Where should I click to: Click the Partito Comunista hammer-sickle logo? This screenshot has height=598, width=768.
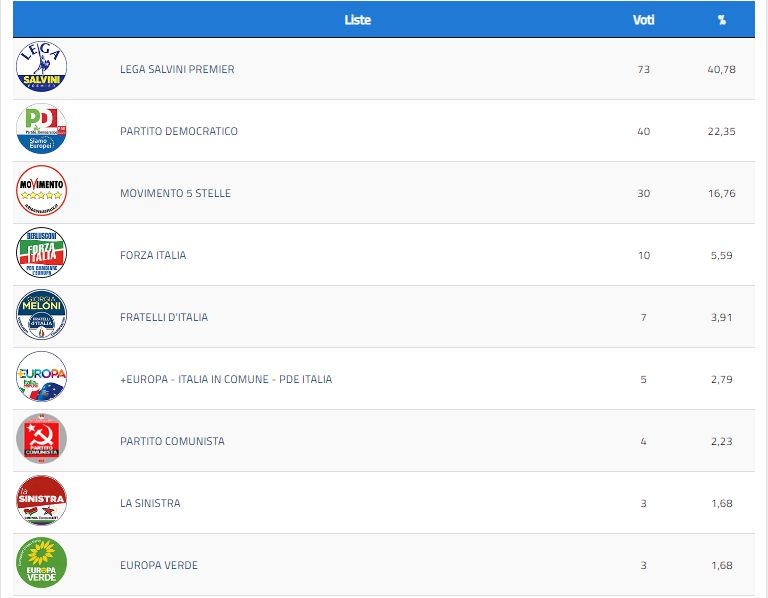tap(42, 440)
